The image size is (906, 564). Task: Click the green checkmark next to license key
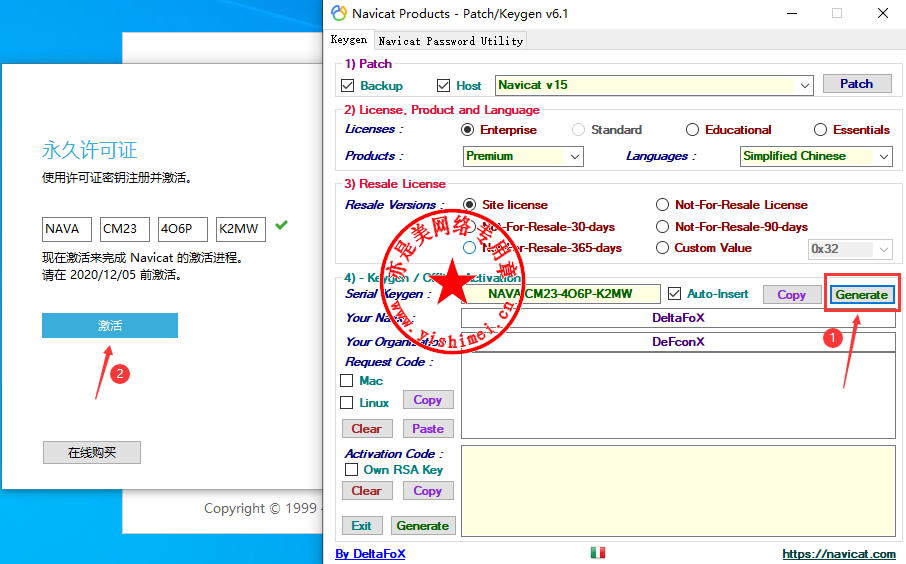(x=281, y=225)
